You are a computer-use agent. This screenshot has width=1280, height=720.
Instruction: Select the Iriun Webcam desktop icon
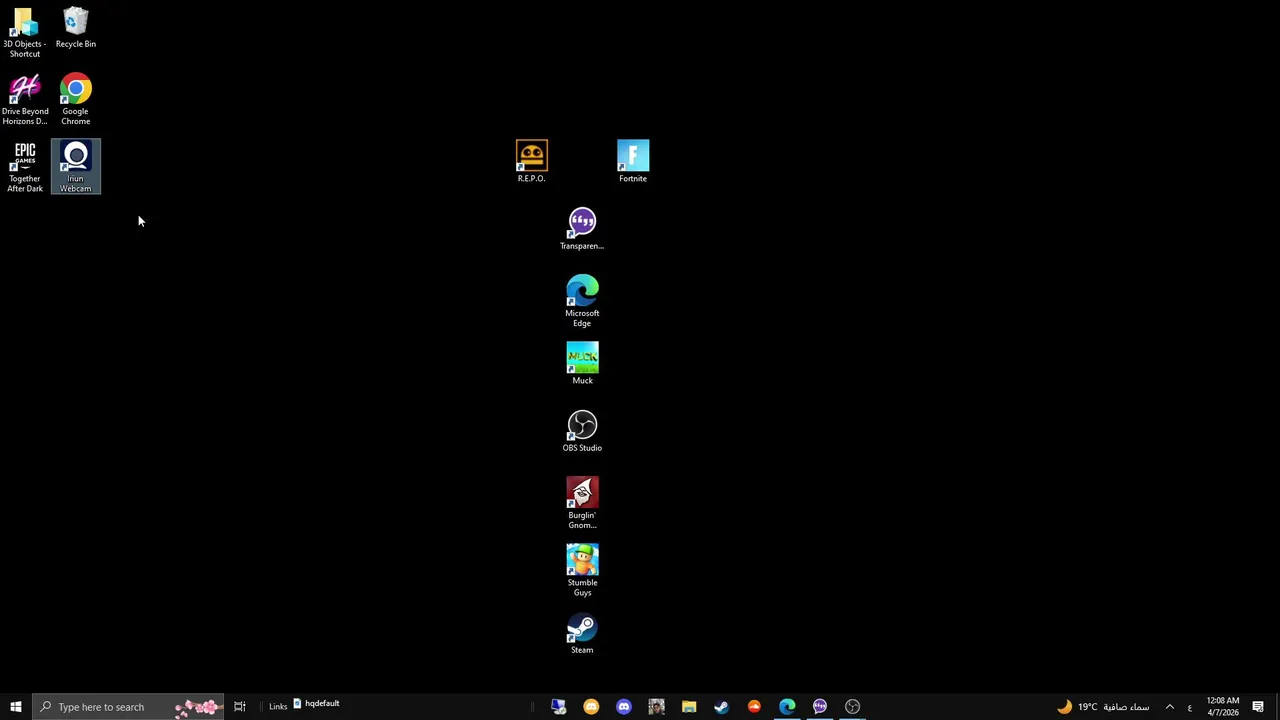pos(76,166)
